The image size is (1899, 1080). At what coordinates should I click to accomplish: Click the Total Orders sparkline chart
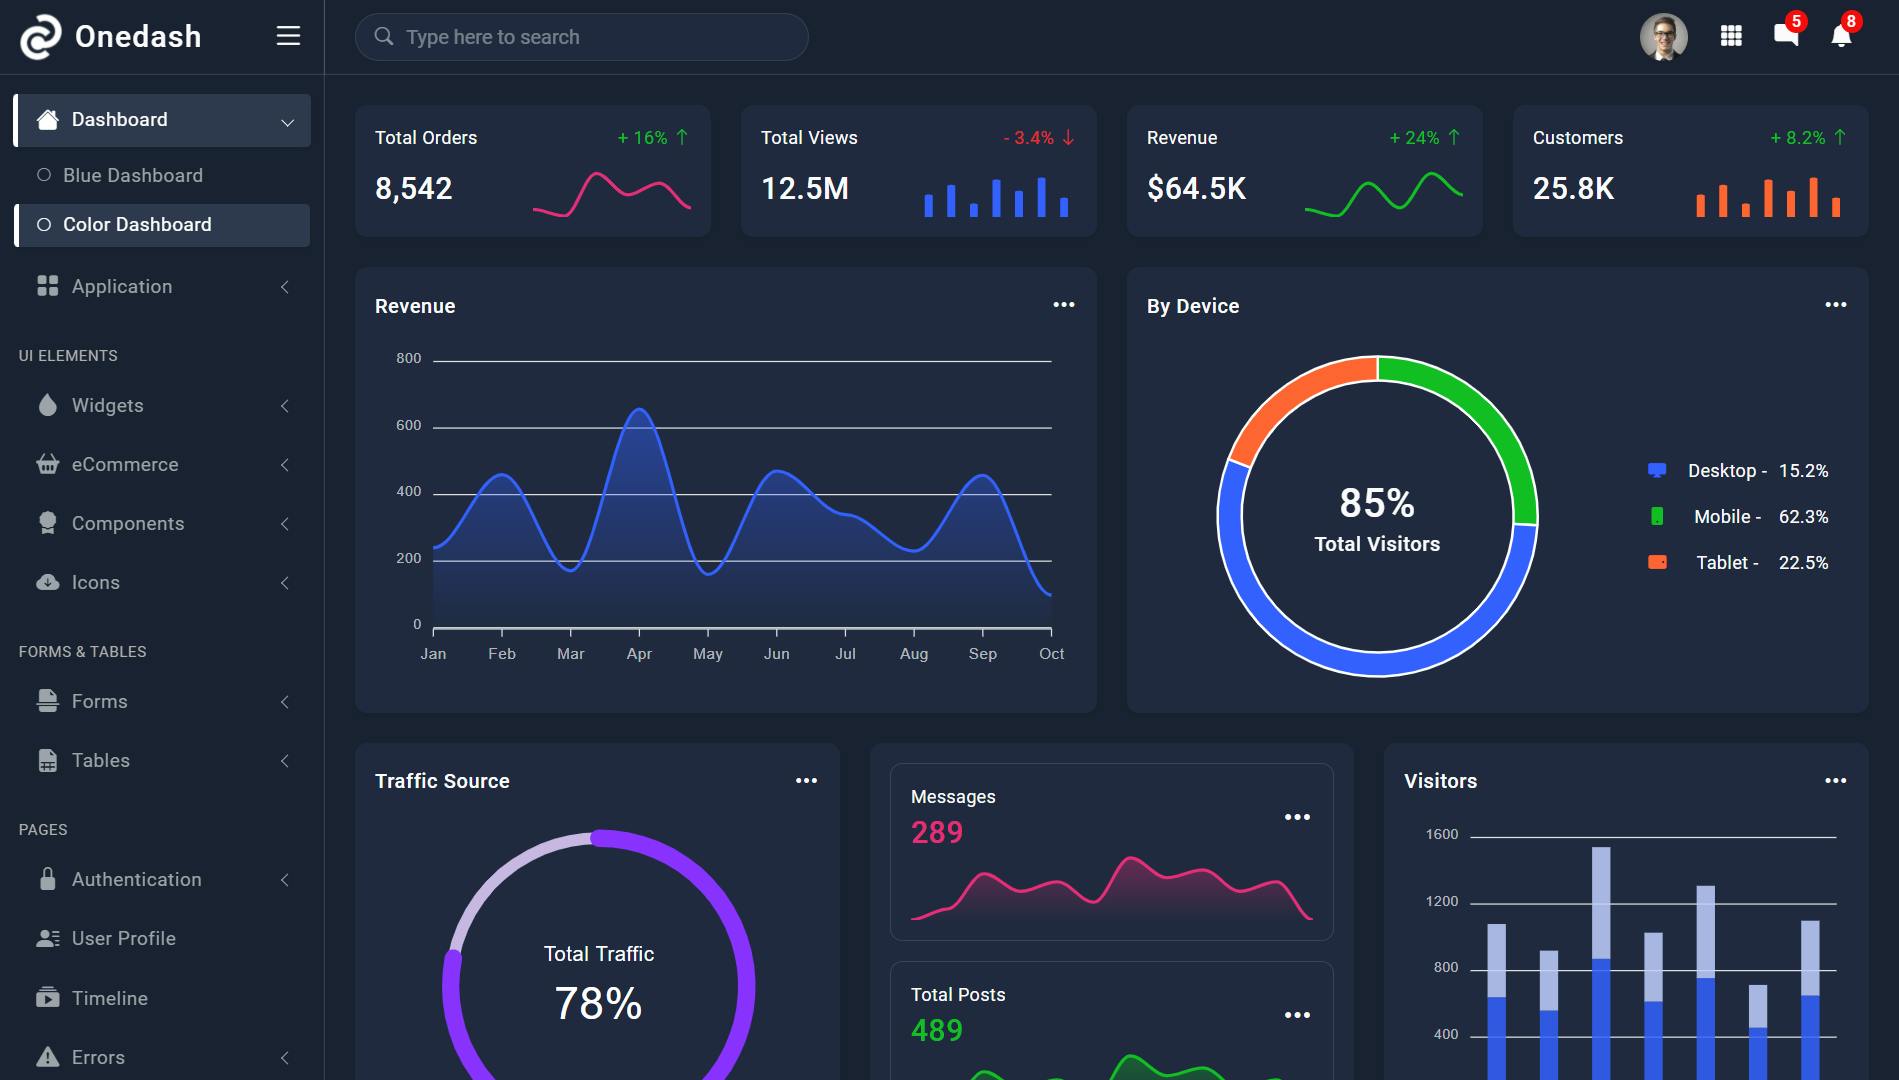612,194
